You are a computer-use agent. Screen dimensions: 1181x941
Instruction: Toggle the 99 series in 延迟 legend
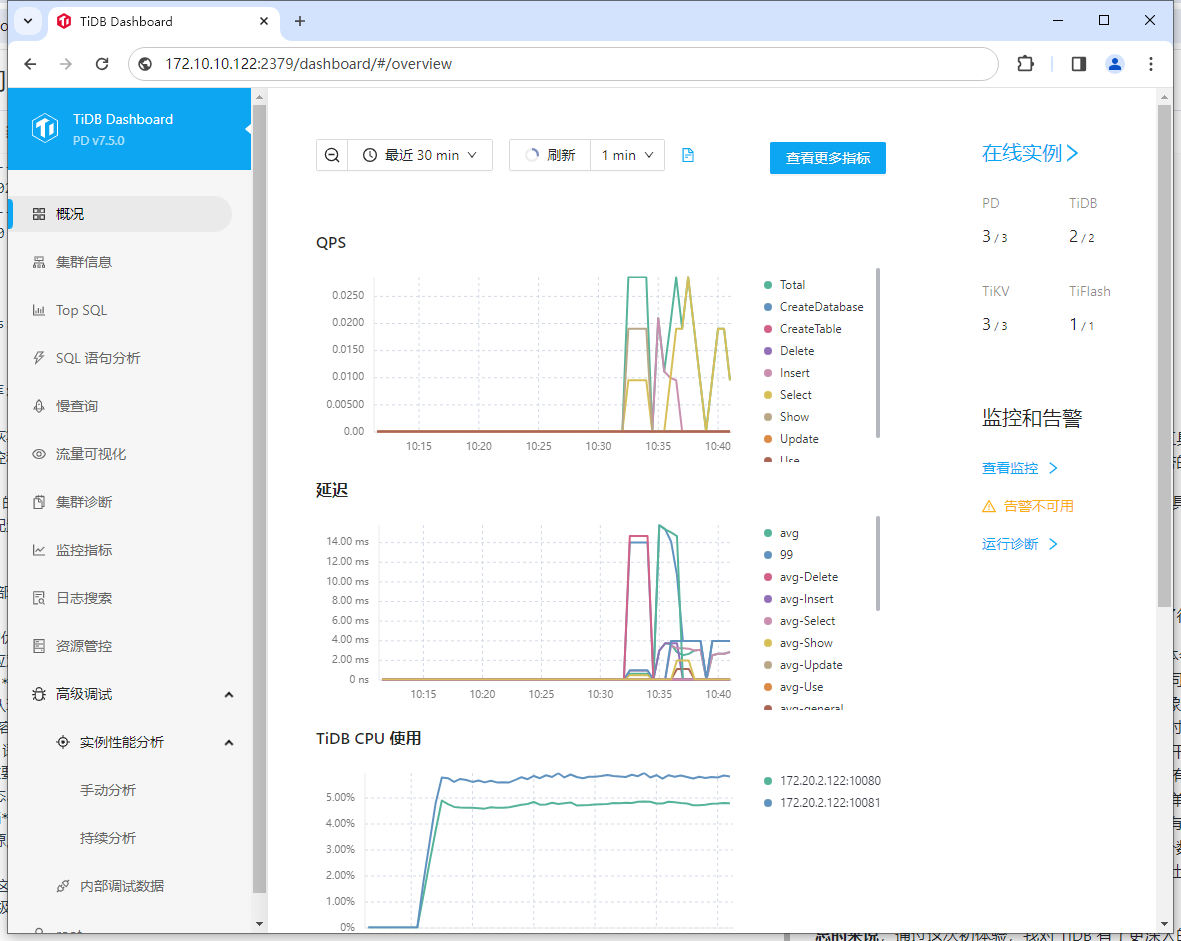[778, 555]
